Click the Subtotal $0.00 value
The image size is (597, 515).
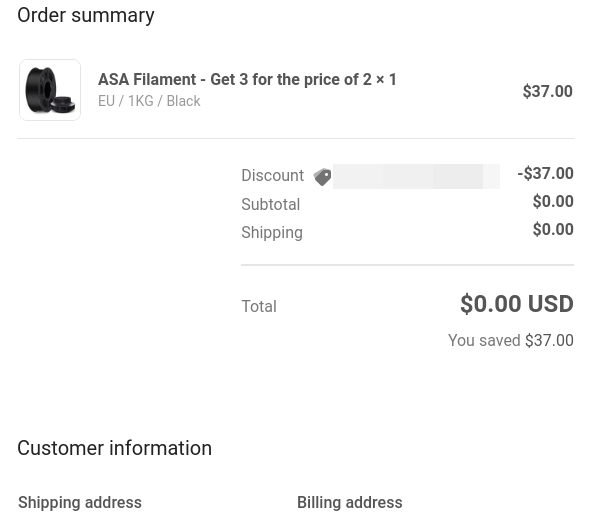[x=553, y=201]
